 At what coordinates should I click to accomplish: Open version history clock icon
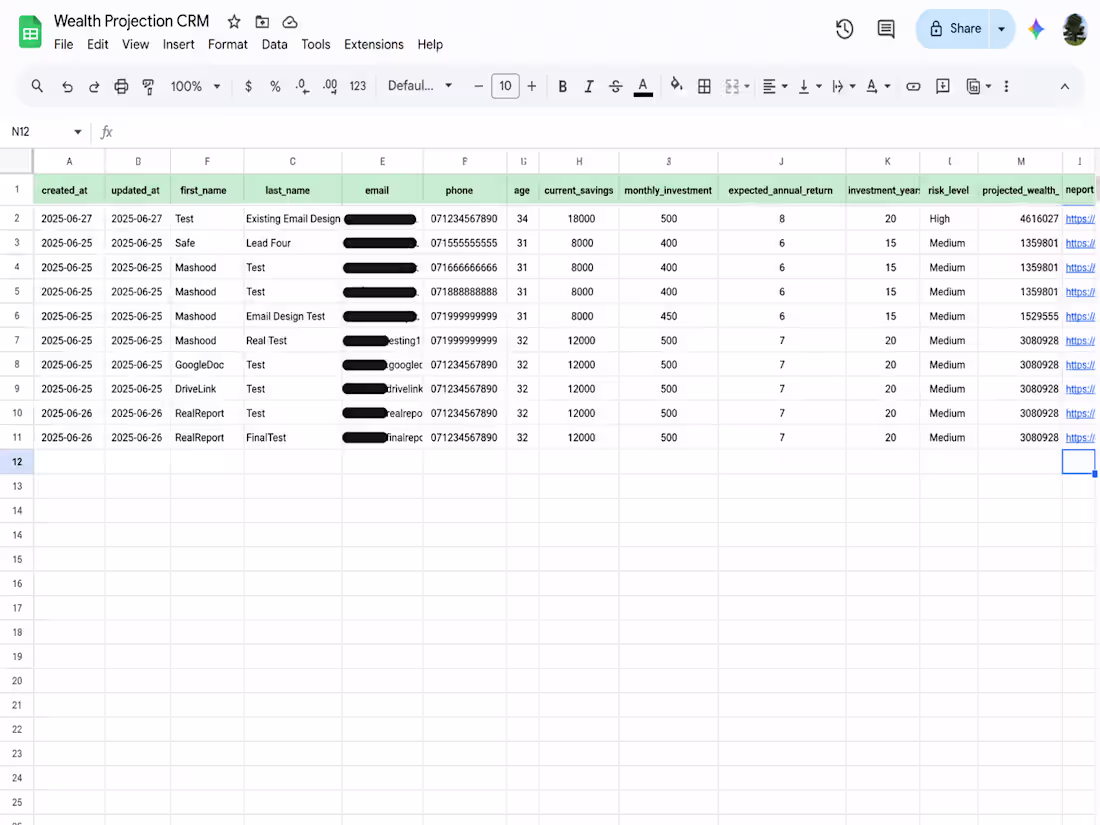(845, 29)
